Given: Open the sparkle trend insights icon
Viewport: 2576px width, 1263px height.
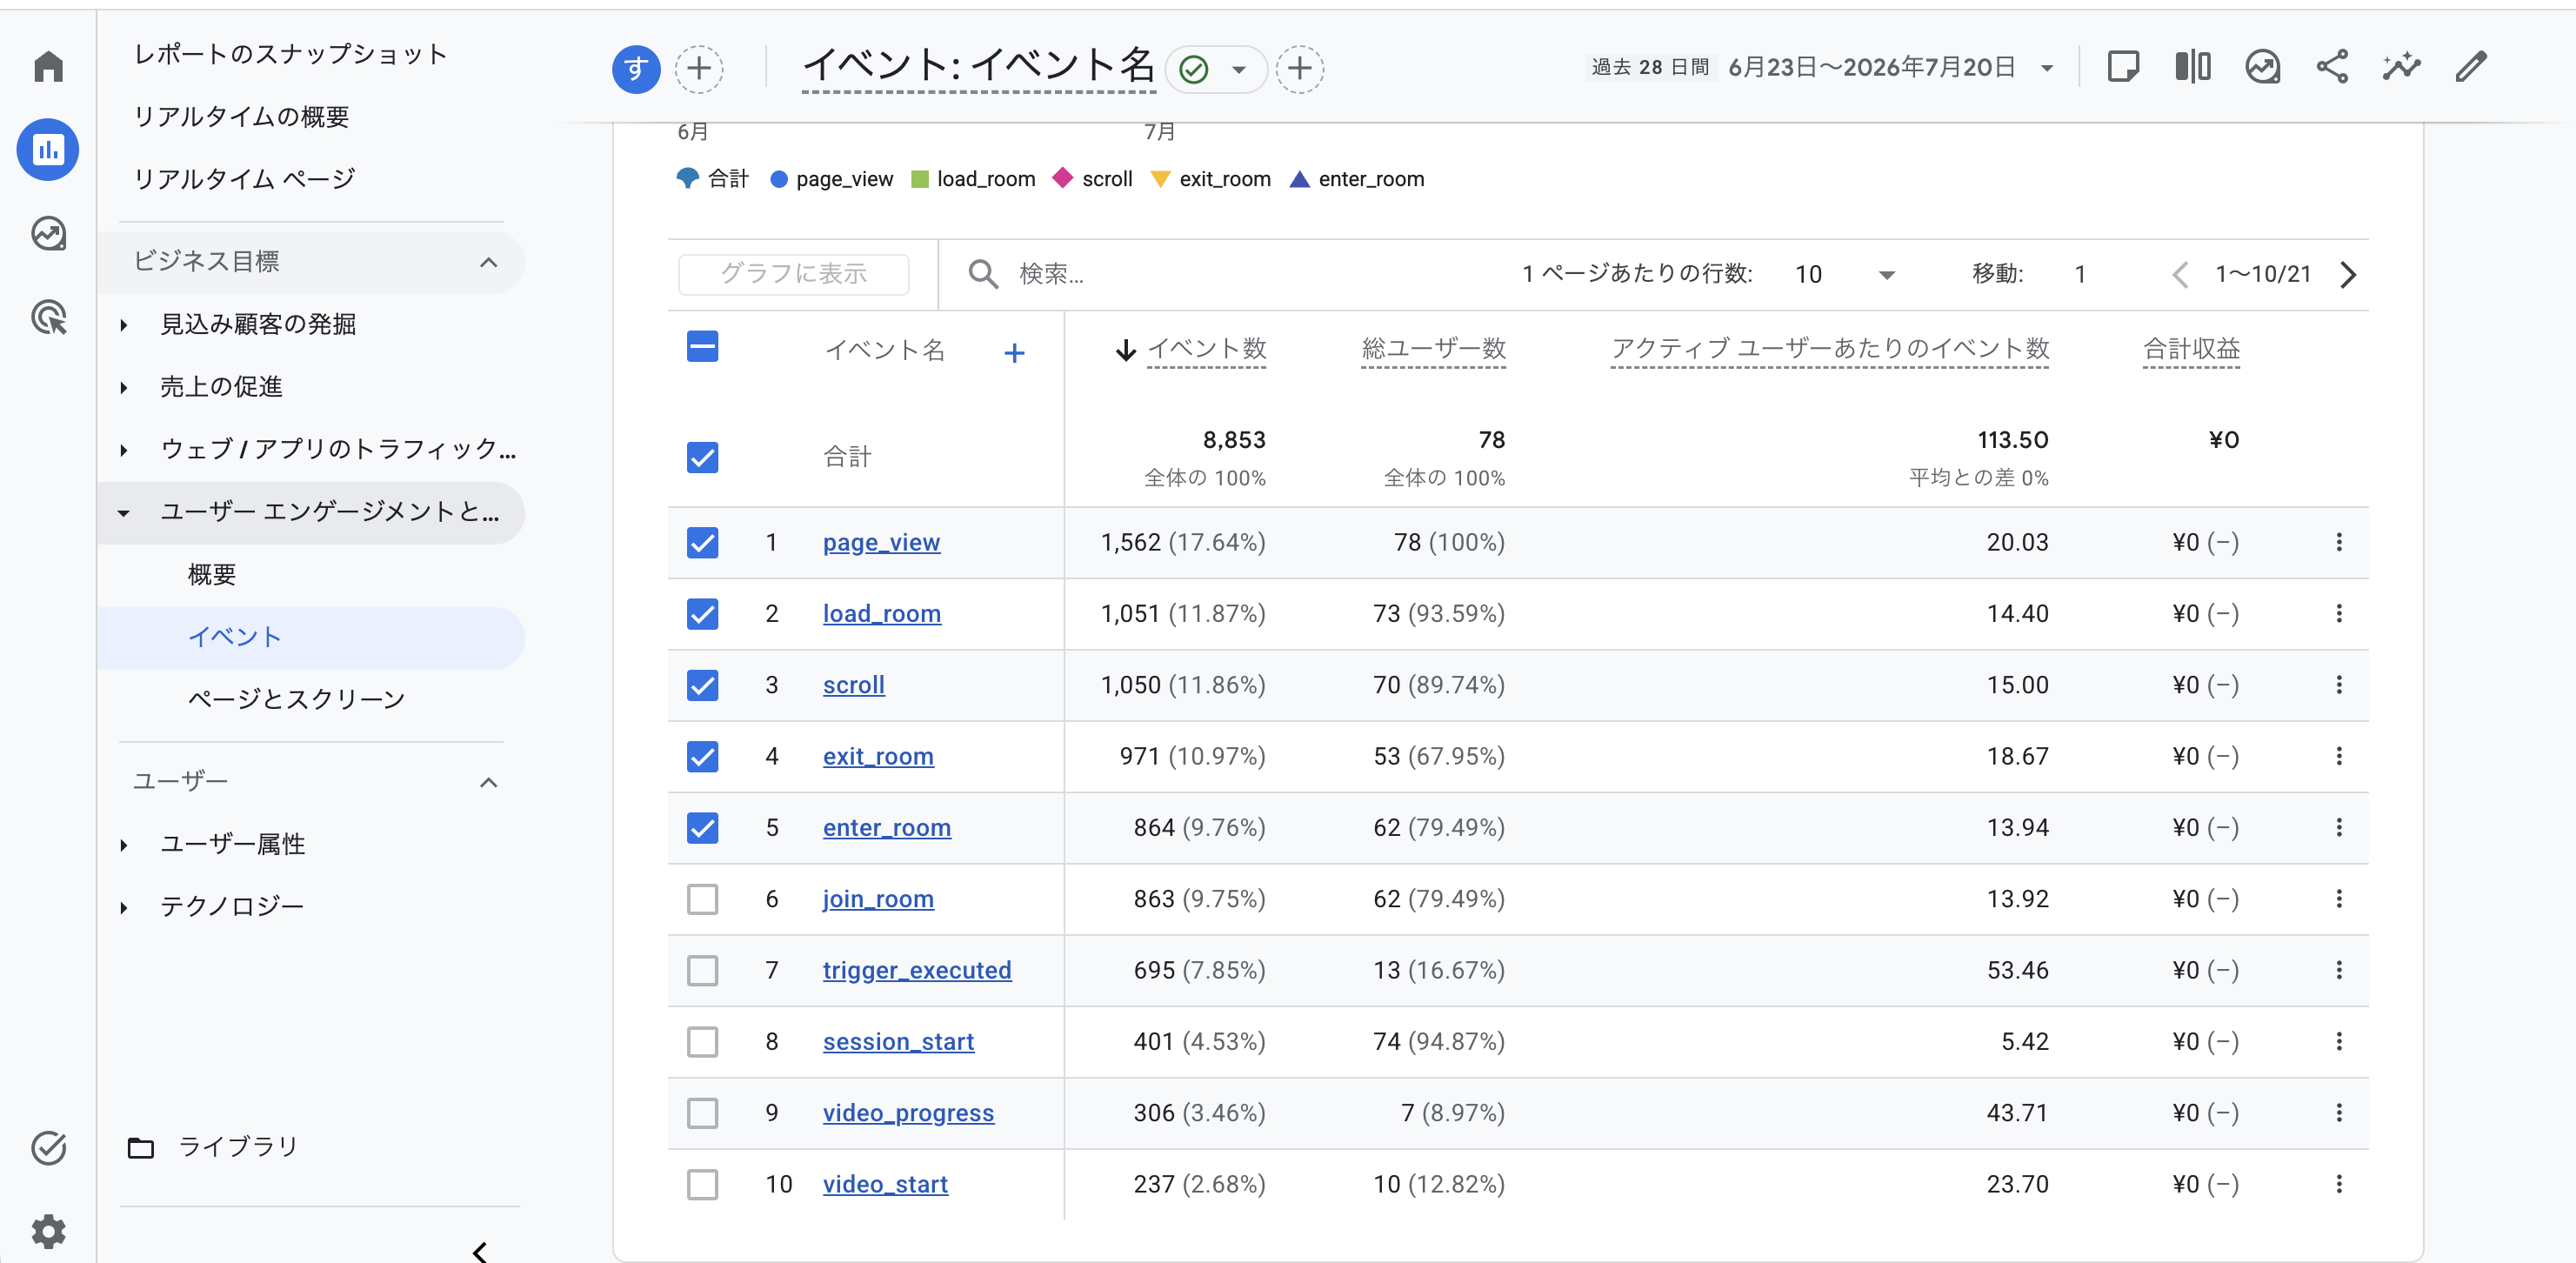Looking at the screenshot, I should (x=2401, y=67).
